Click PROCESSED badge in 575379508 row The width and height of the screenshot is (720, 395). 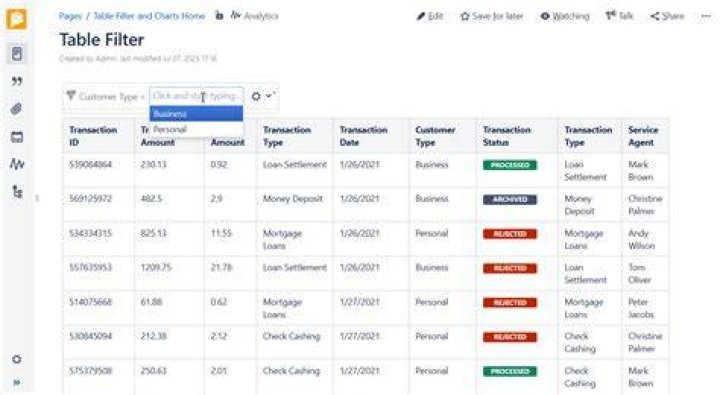point(510,371)
